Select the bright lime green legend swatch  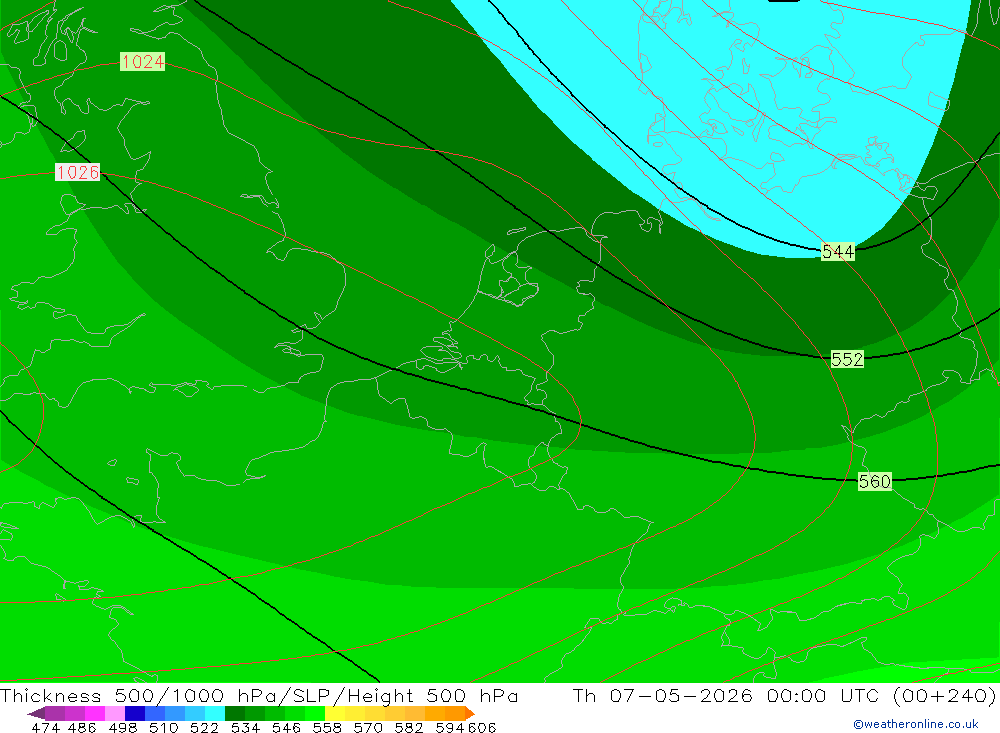(x=315, y=713)
